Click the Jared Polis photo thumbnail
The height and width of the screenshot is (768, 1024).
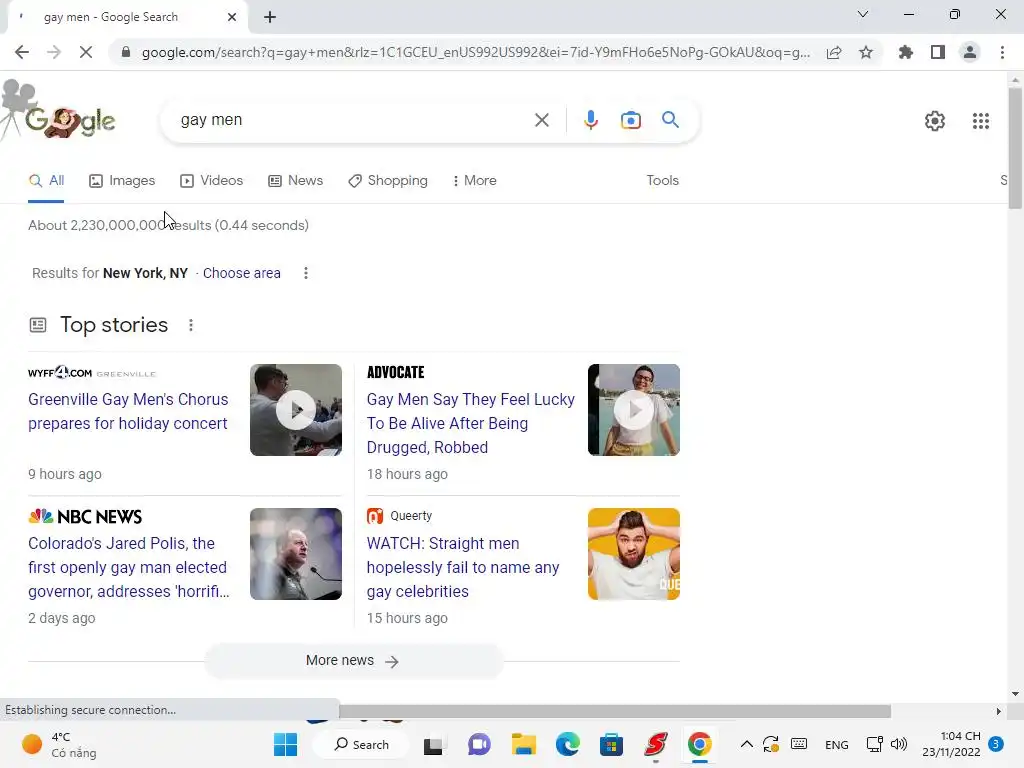[x=296, y=554]
